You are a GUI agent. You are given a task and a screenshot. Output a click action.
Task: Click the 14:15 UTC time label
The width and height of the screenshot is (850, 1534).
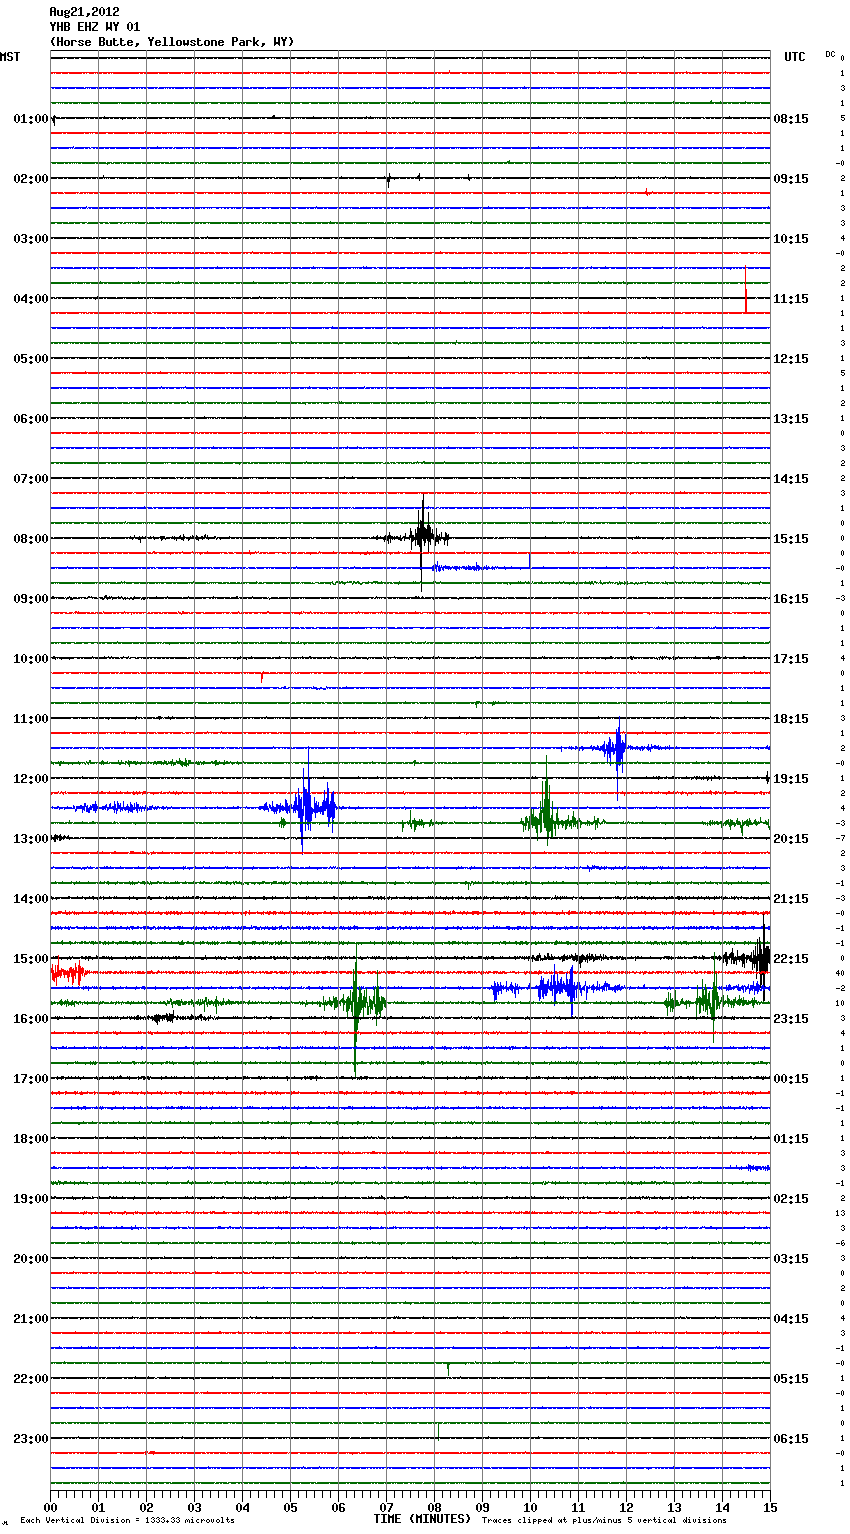tap(791, 479)
